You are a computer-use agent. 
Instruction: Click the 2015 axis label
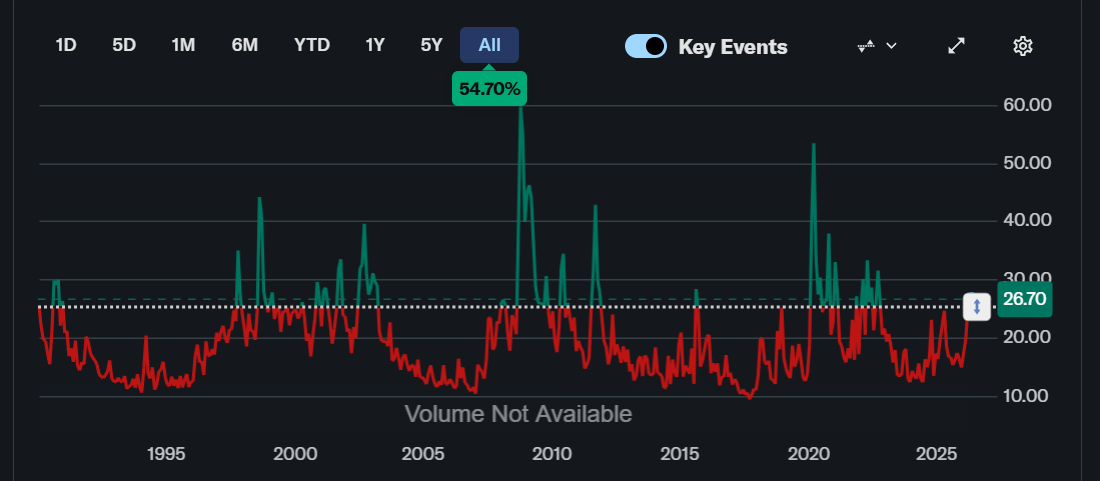pos(681,454)
